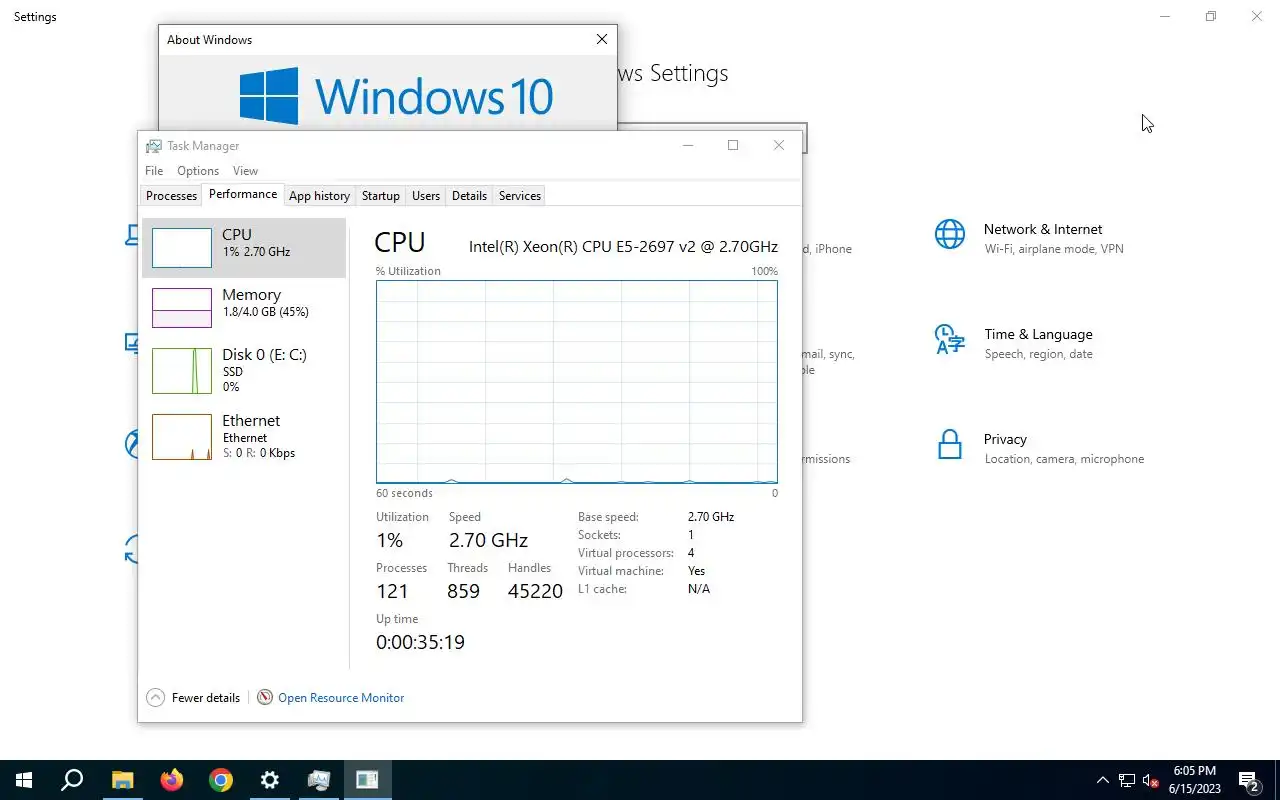Image resolution: width=1280 pixels, height=800 pixels.
Task: Click the Up time value 0:00:35:19
Action: pos(420,642)
